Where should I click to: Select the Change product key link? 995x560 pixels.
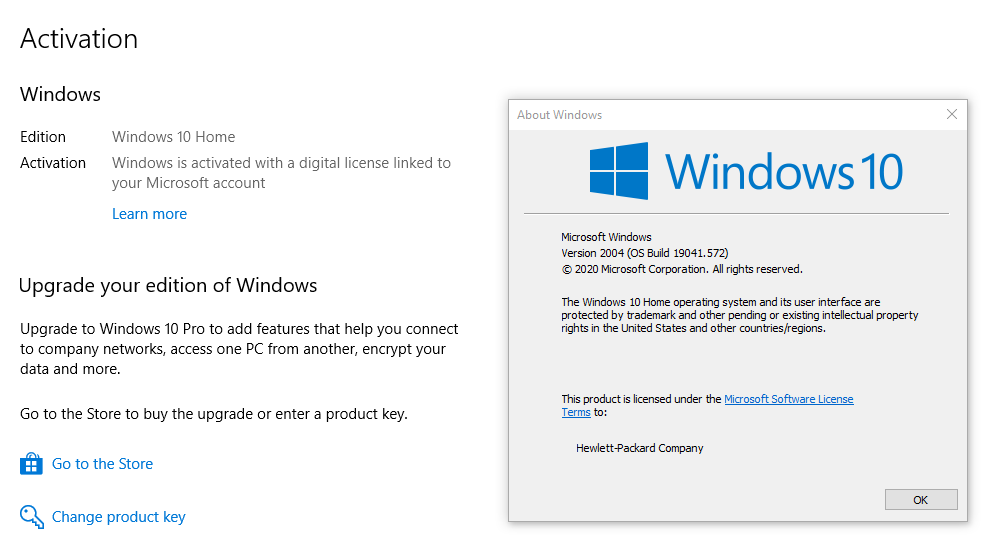pyautogui.click(x=118, y=517)
